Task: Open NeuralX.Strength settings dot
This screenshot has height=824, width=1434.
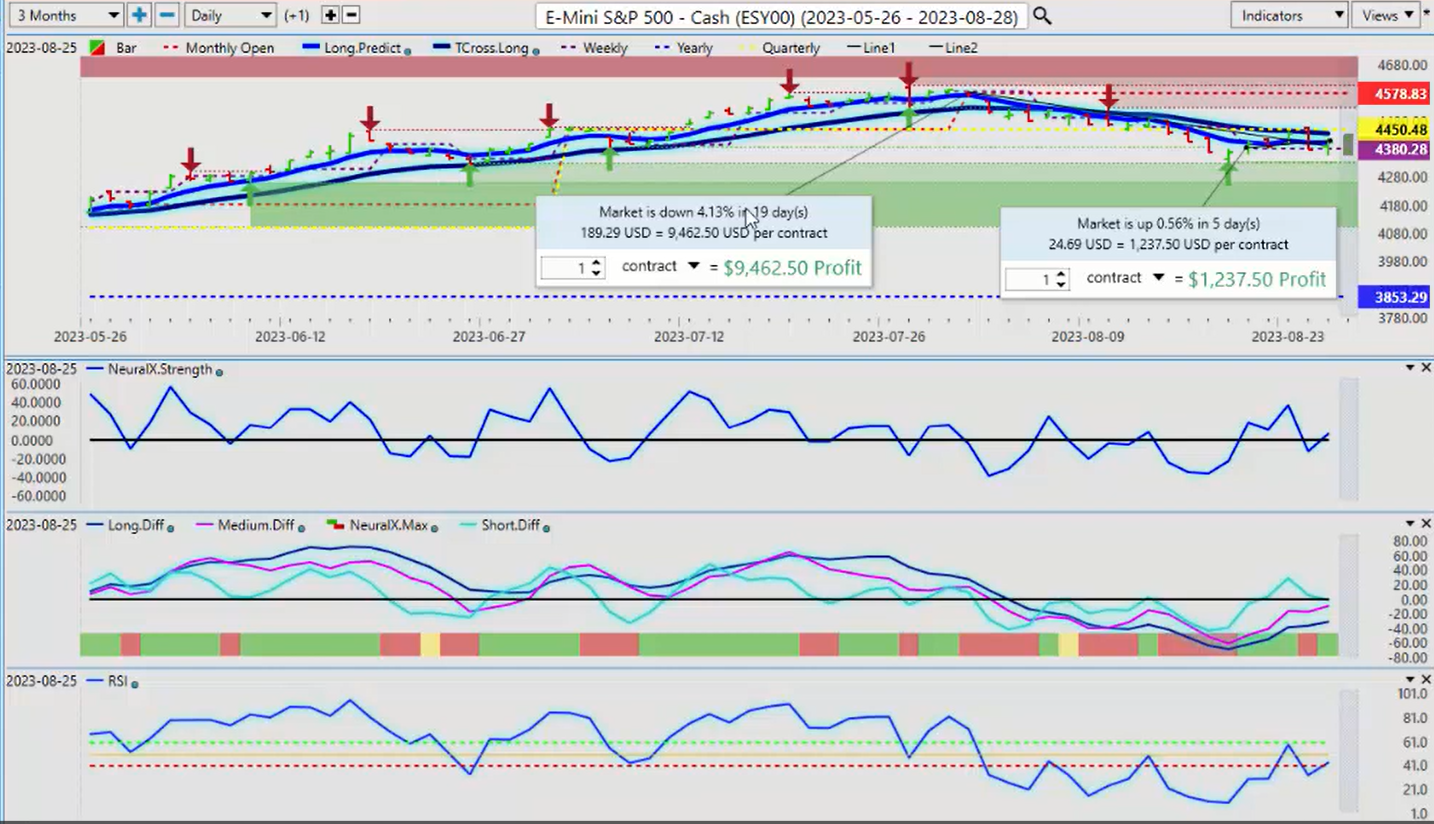Action: [219, 371]
